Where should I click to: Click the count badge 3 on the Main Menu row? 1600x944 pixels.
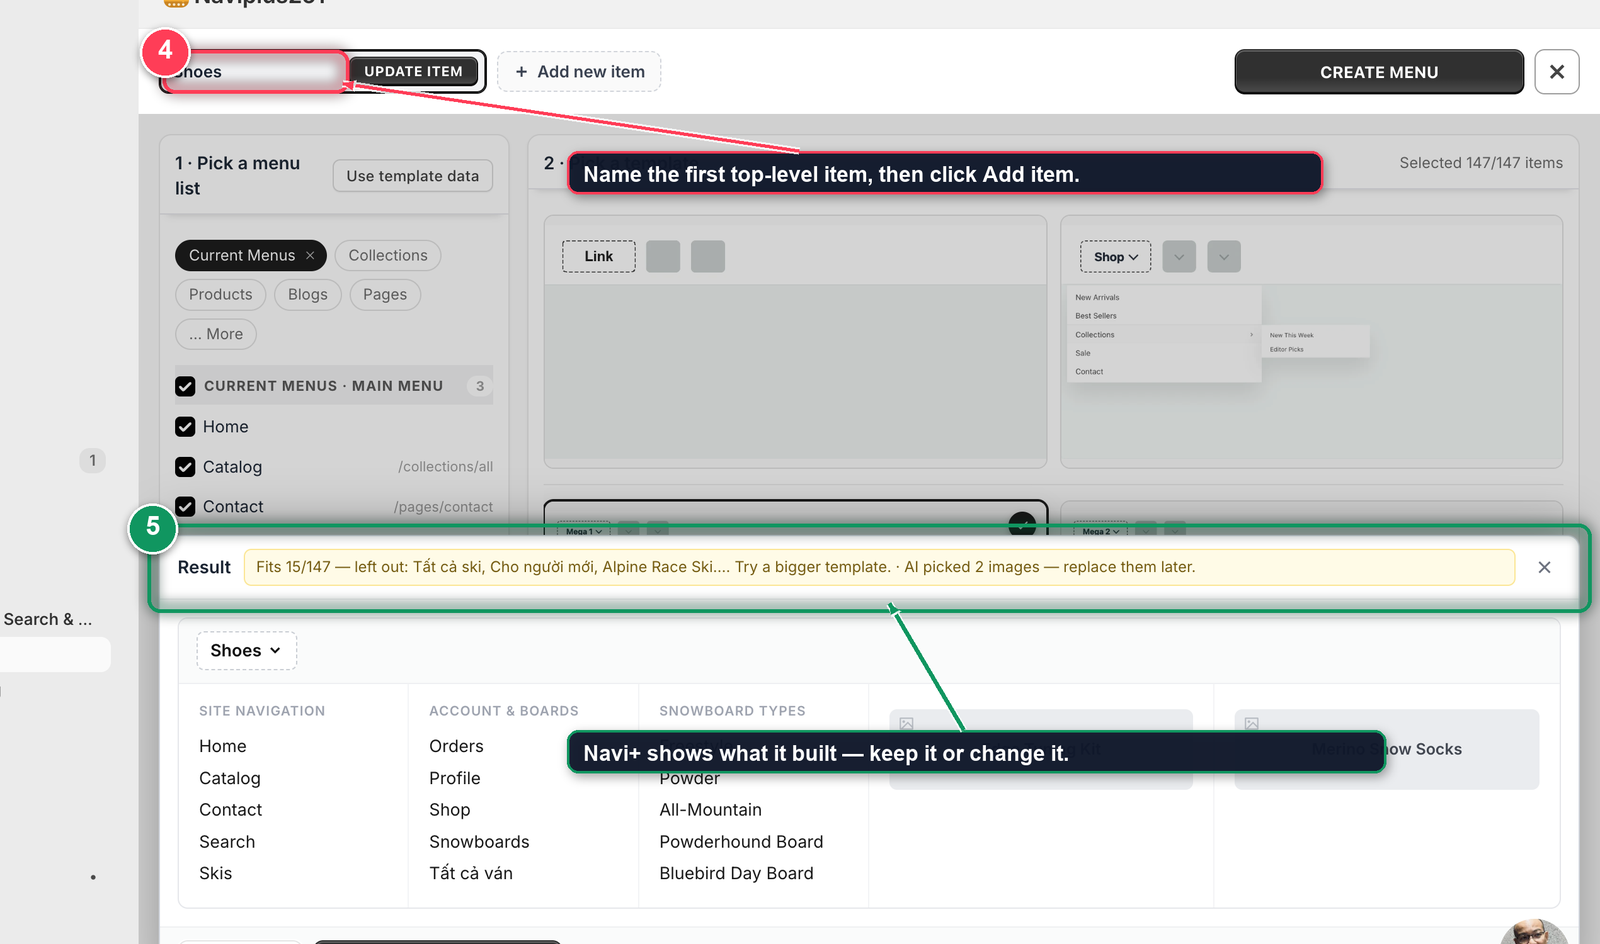click(480, 386)
